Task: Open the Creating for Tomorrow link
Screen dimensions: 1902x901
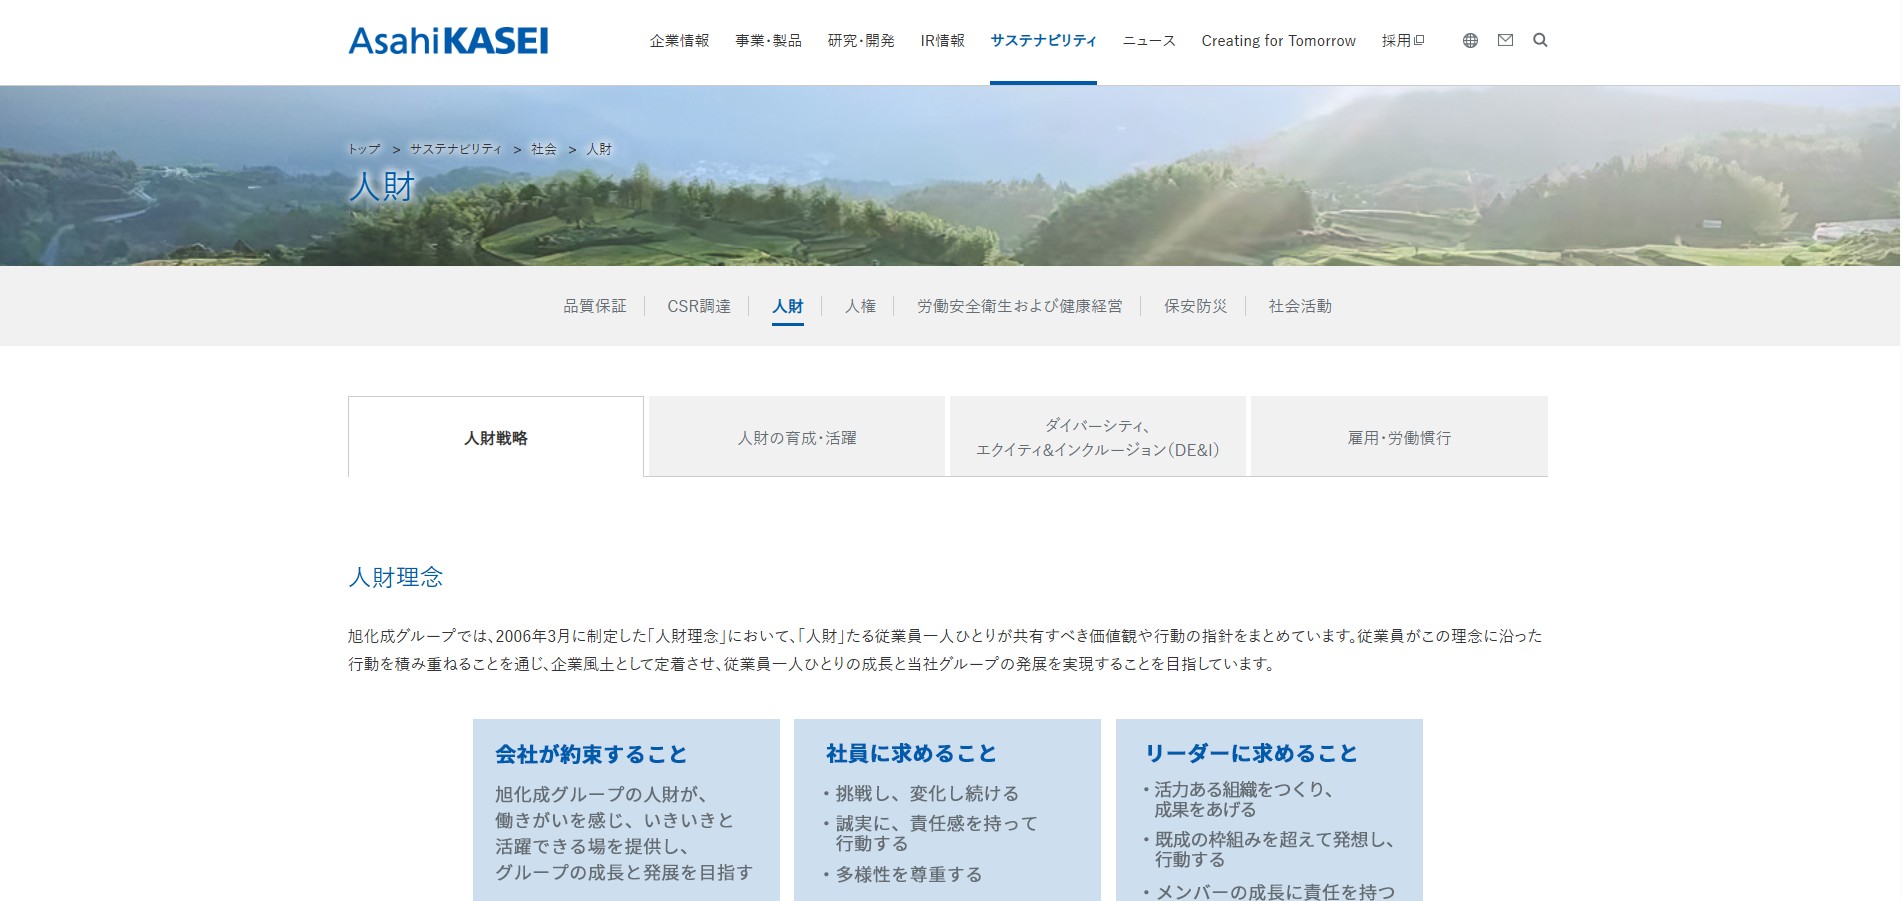Action: [x=1278, y=41]
